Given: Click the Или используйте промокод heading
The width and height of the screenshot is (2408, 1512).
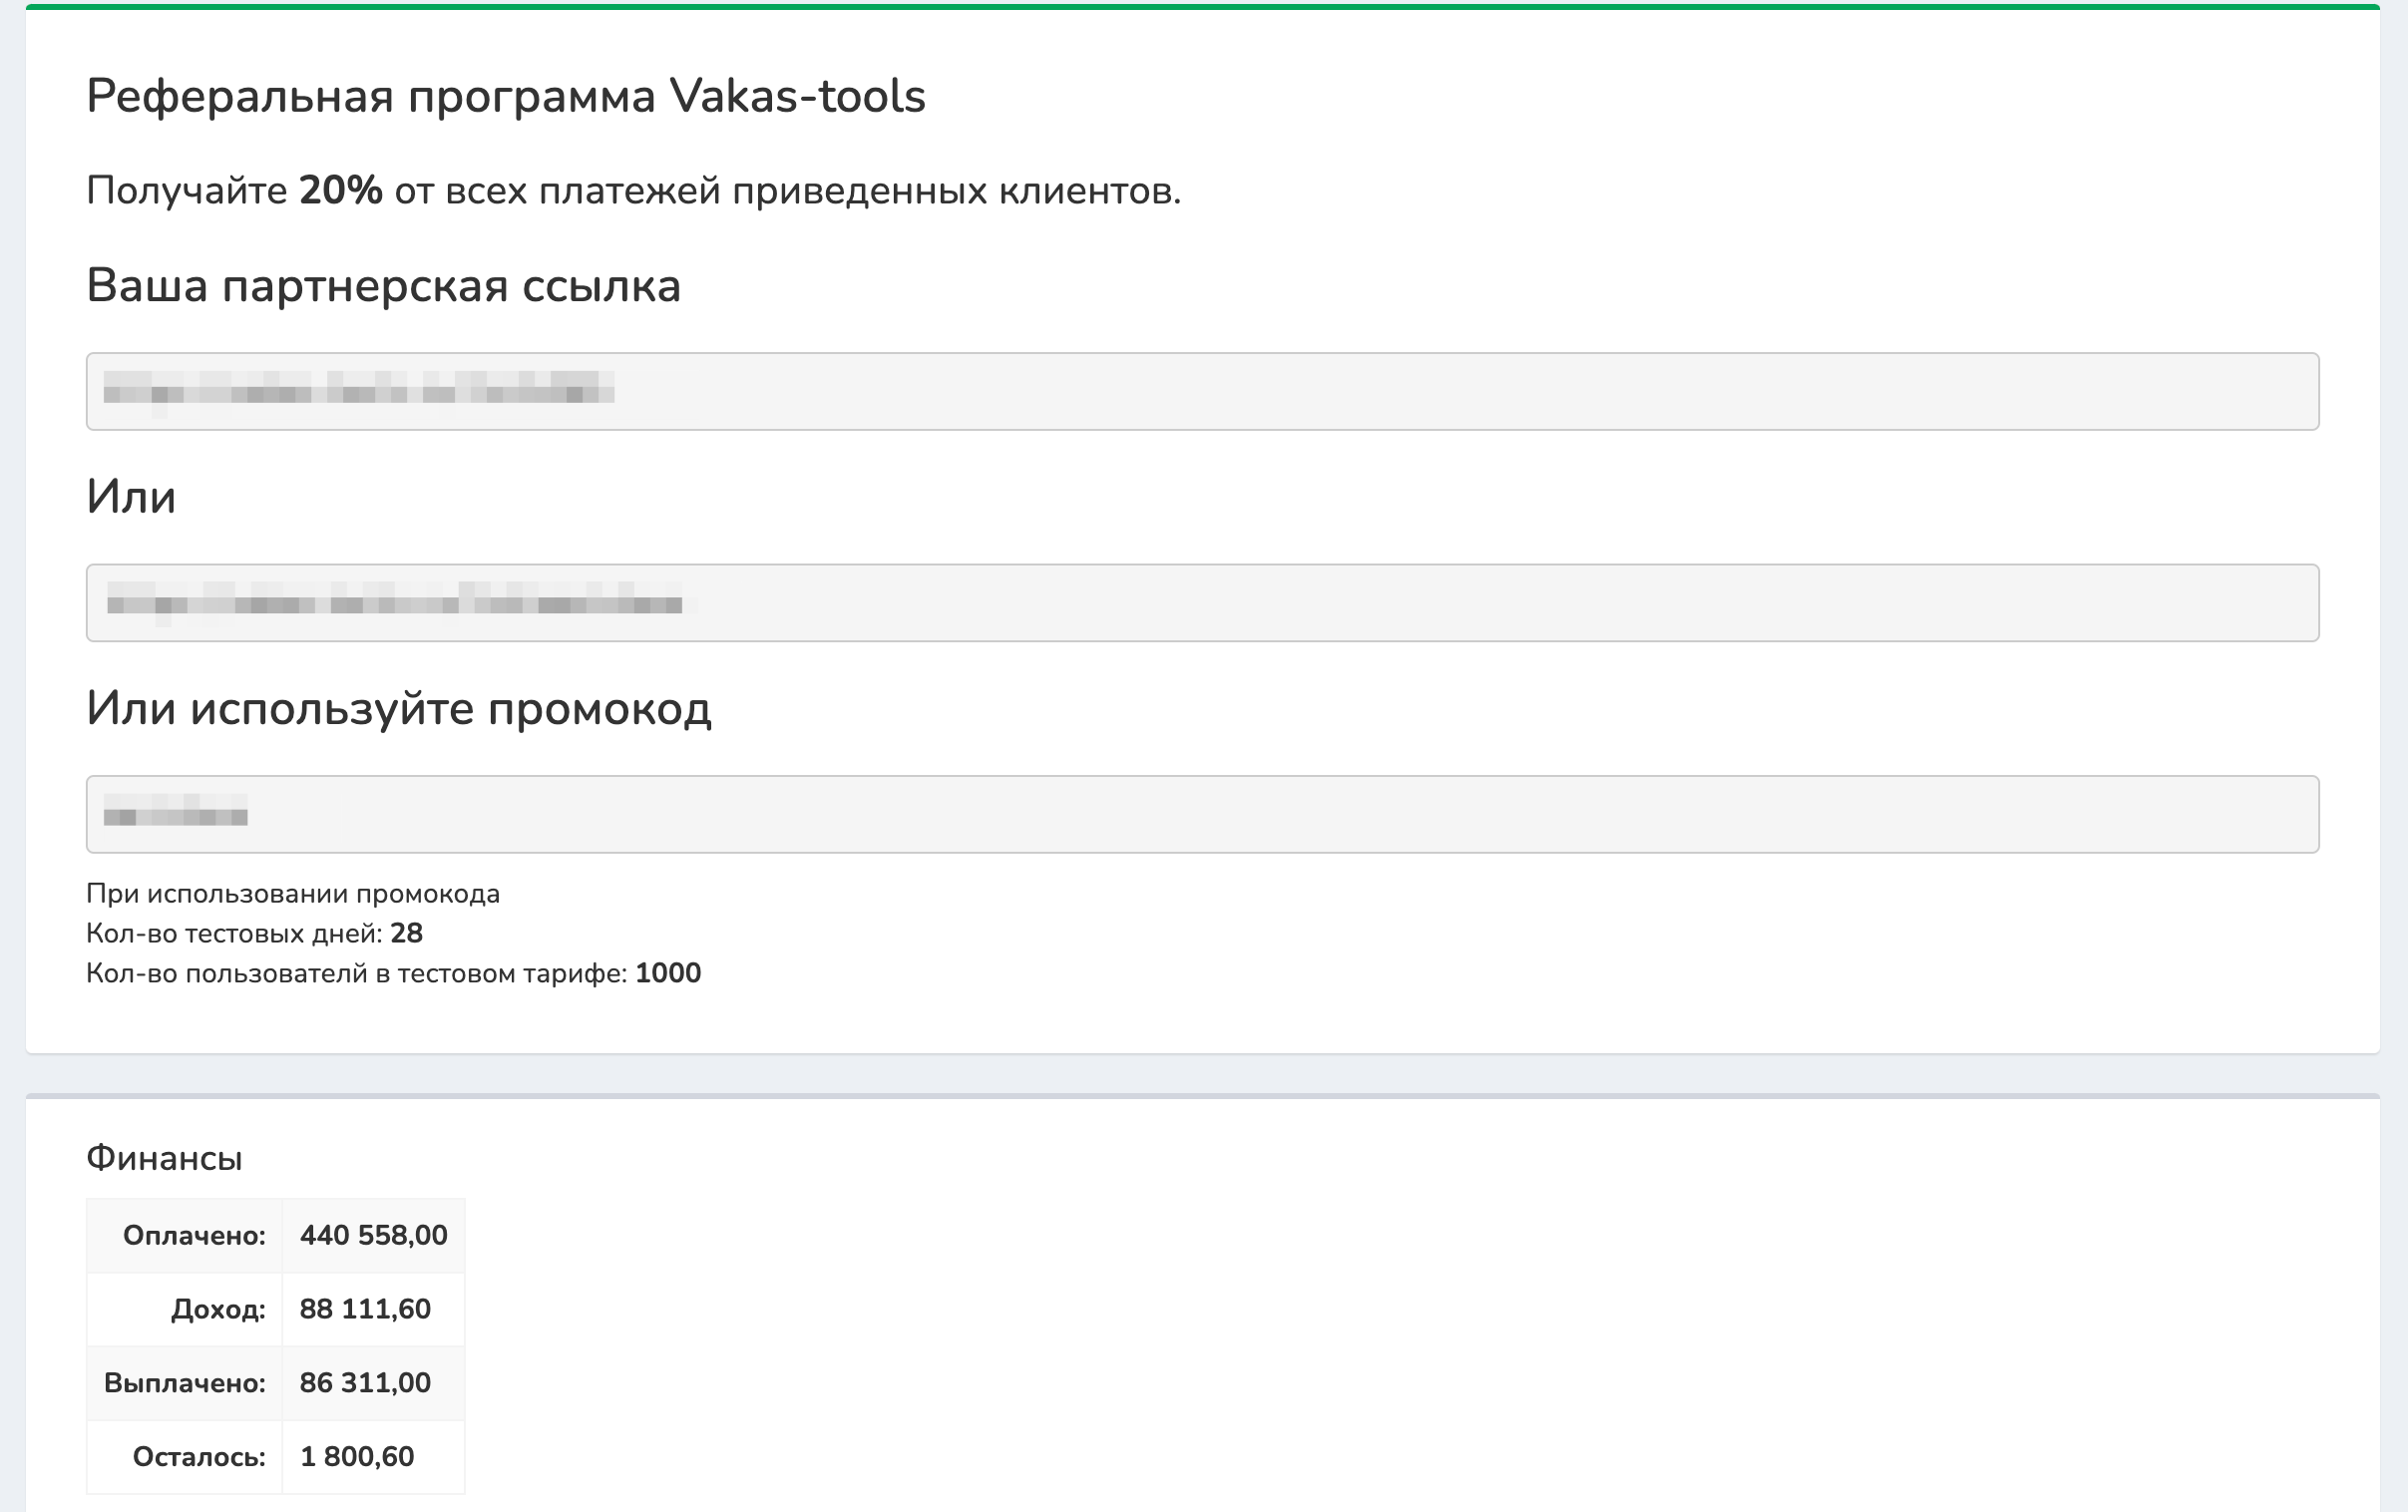Looking at the screenshot, I should (398, 709).
